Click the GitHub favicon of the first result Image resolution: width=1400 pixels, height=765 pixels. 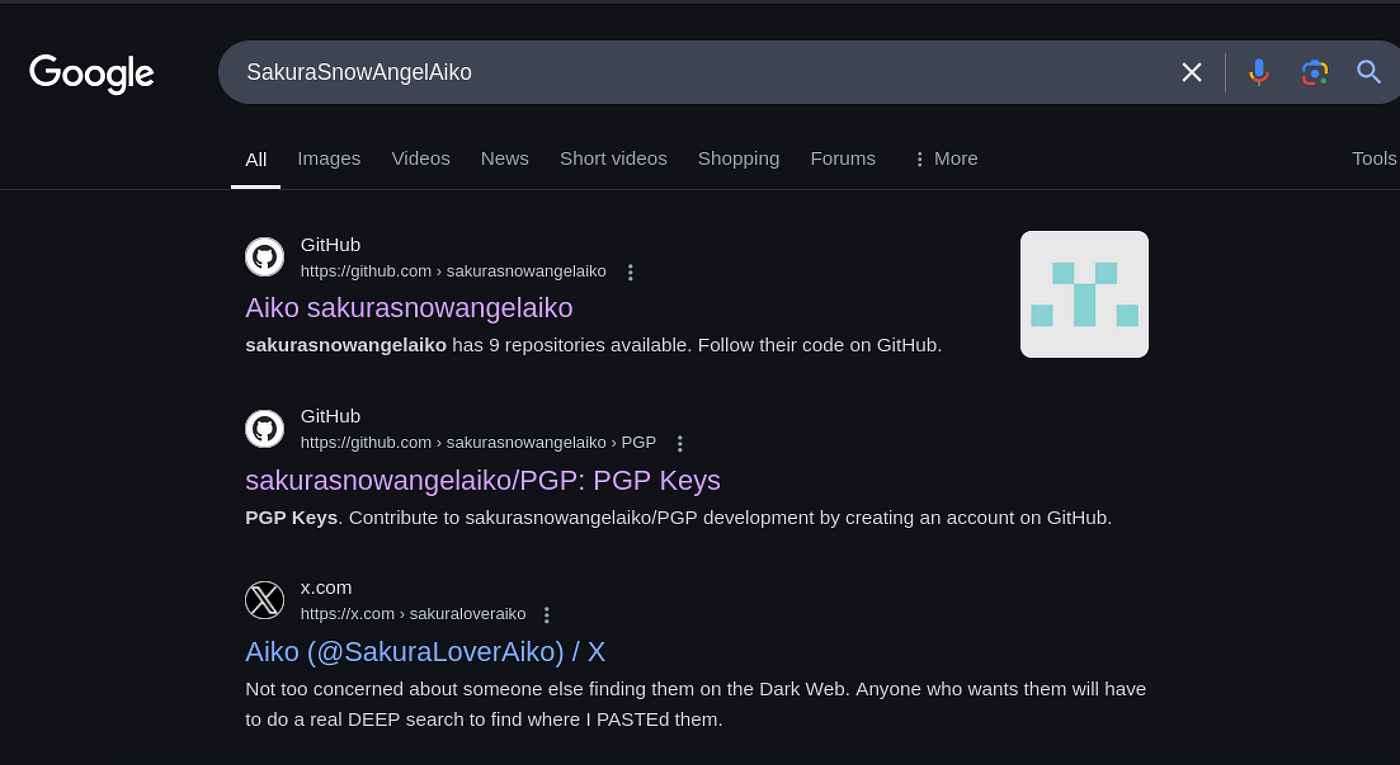point(265,257)
